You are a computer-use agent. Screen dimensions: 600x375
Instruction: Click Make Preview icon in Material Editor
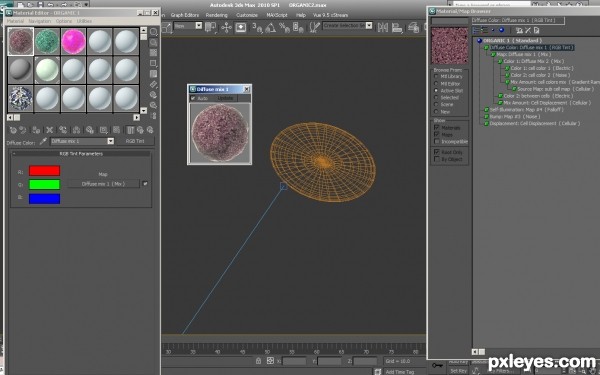[153, 84]
